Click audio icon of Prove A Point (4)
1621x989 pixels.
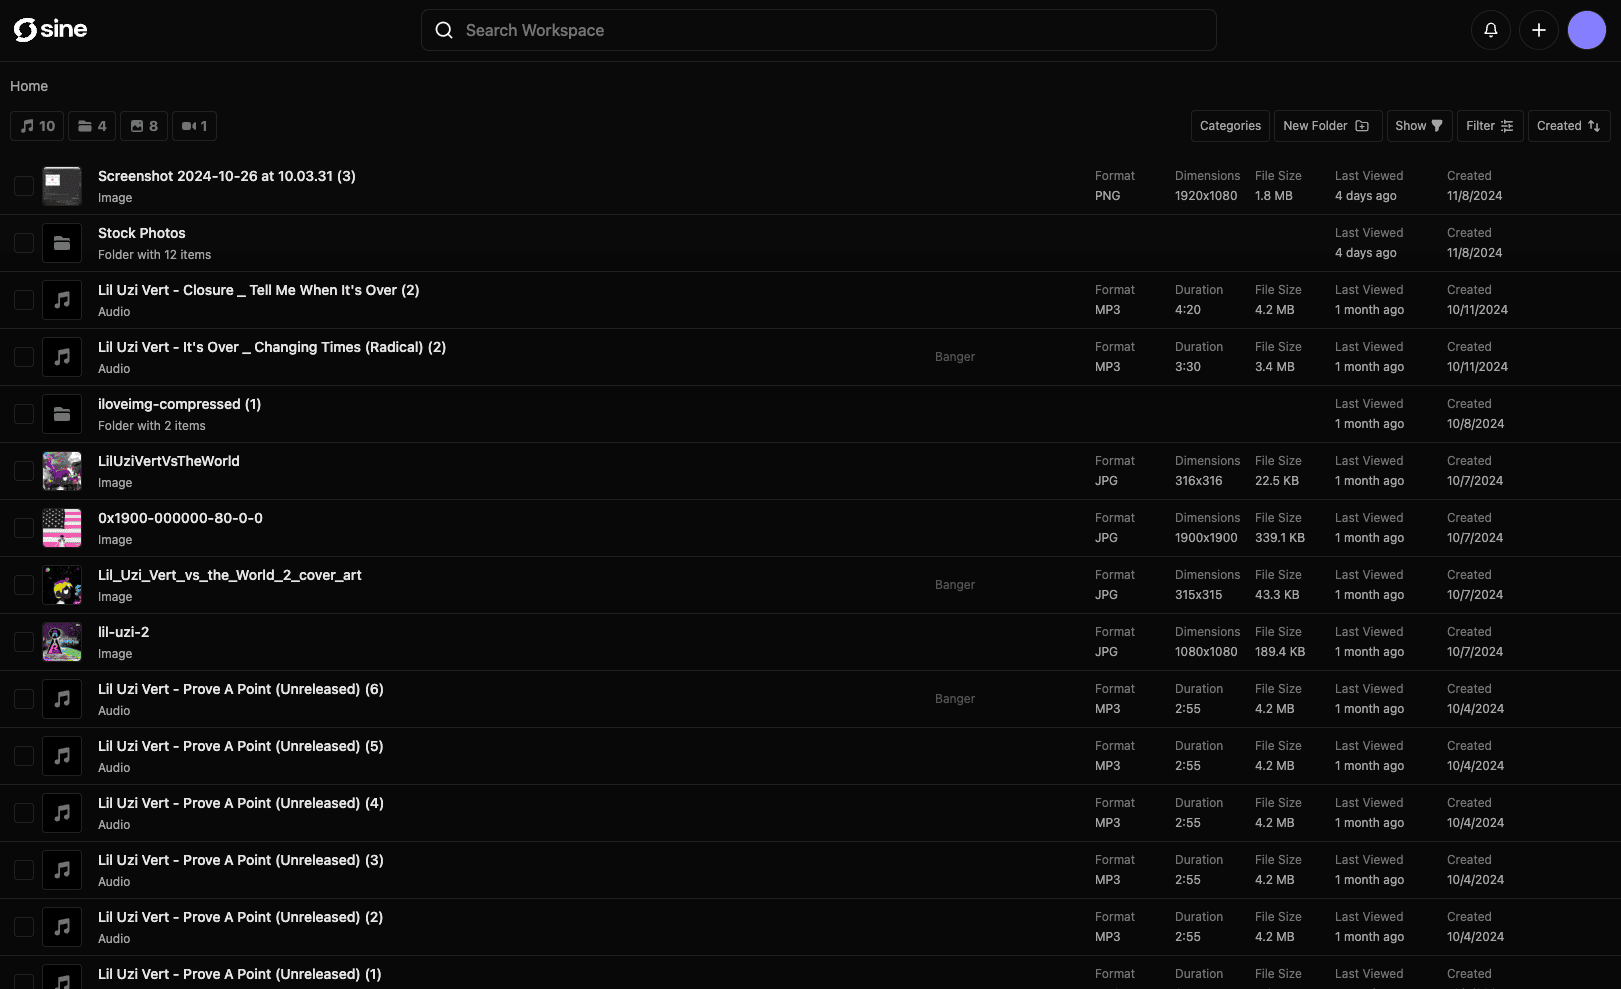tap(62, 813)
